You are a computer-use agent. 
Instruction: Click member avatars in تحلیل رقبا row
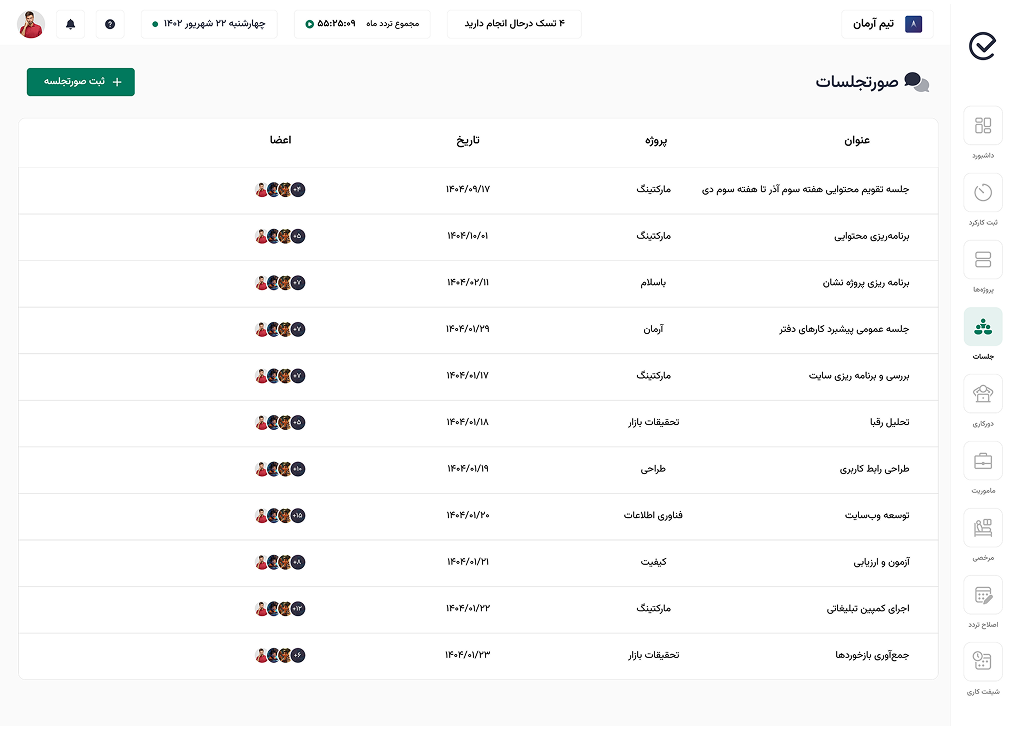coord(280,422)
